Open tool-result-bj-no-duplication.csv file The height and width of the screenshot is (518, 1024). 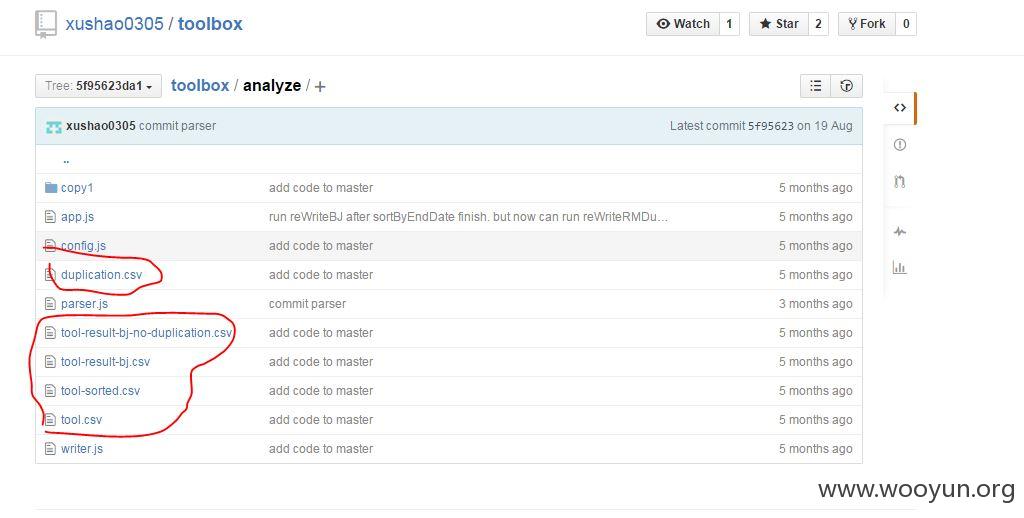coord(146,333)
